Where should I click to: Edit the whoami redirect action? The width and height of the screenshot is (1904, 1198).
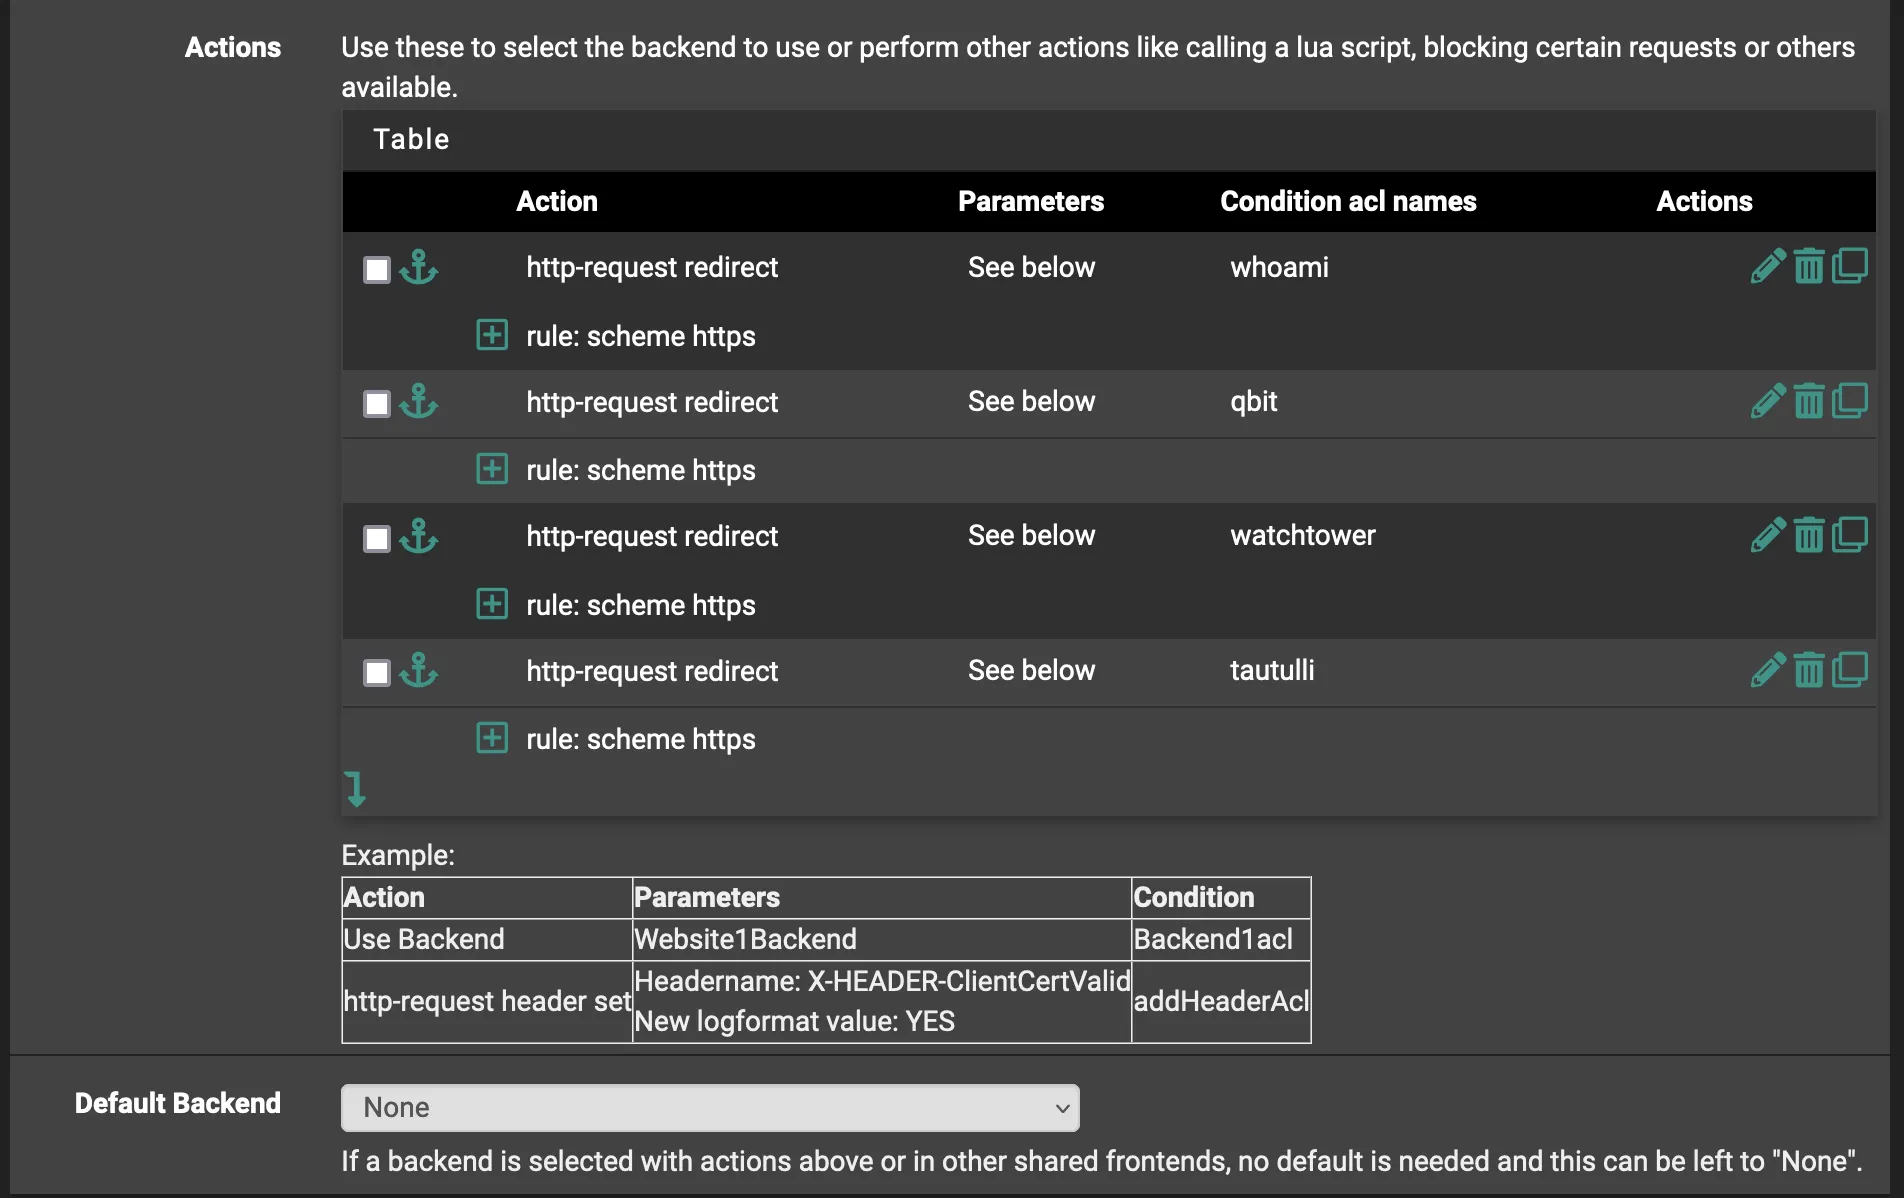tap(1768, 265)
